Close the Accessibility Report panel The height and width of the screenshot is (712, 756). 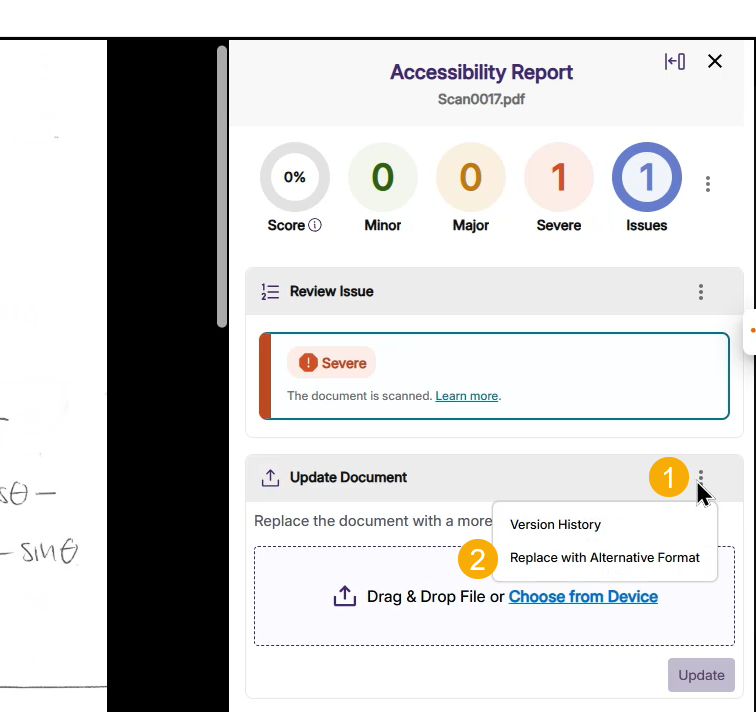point(715,62)
